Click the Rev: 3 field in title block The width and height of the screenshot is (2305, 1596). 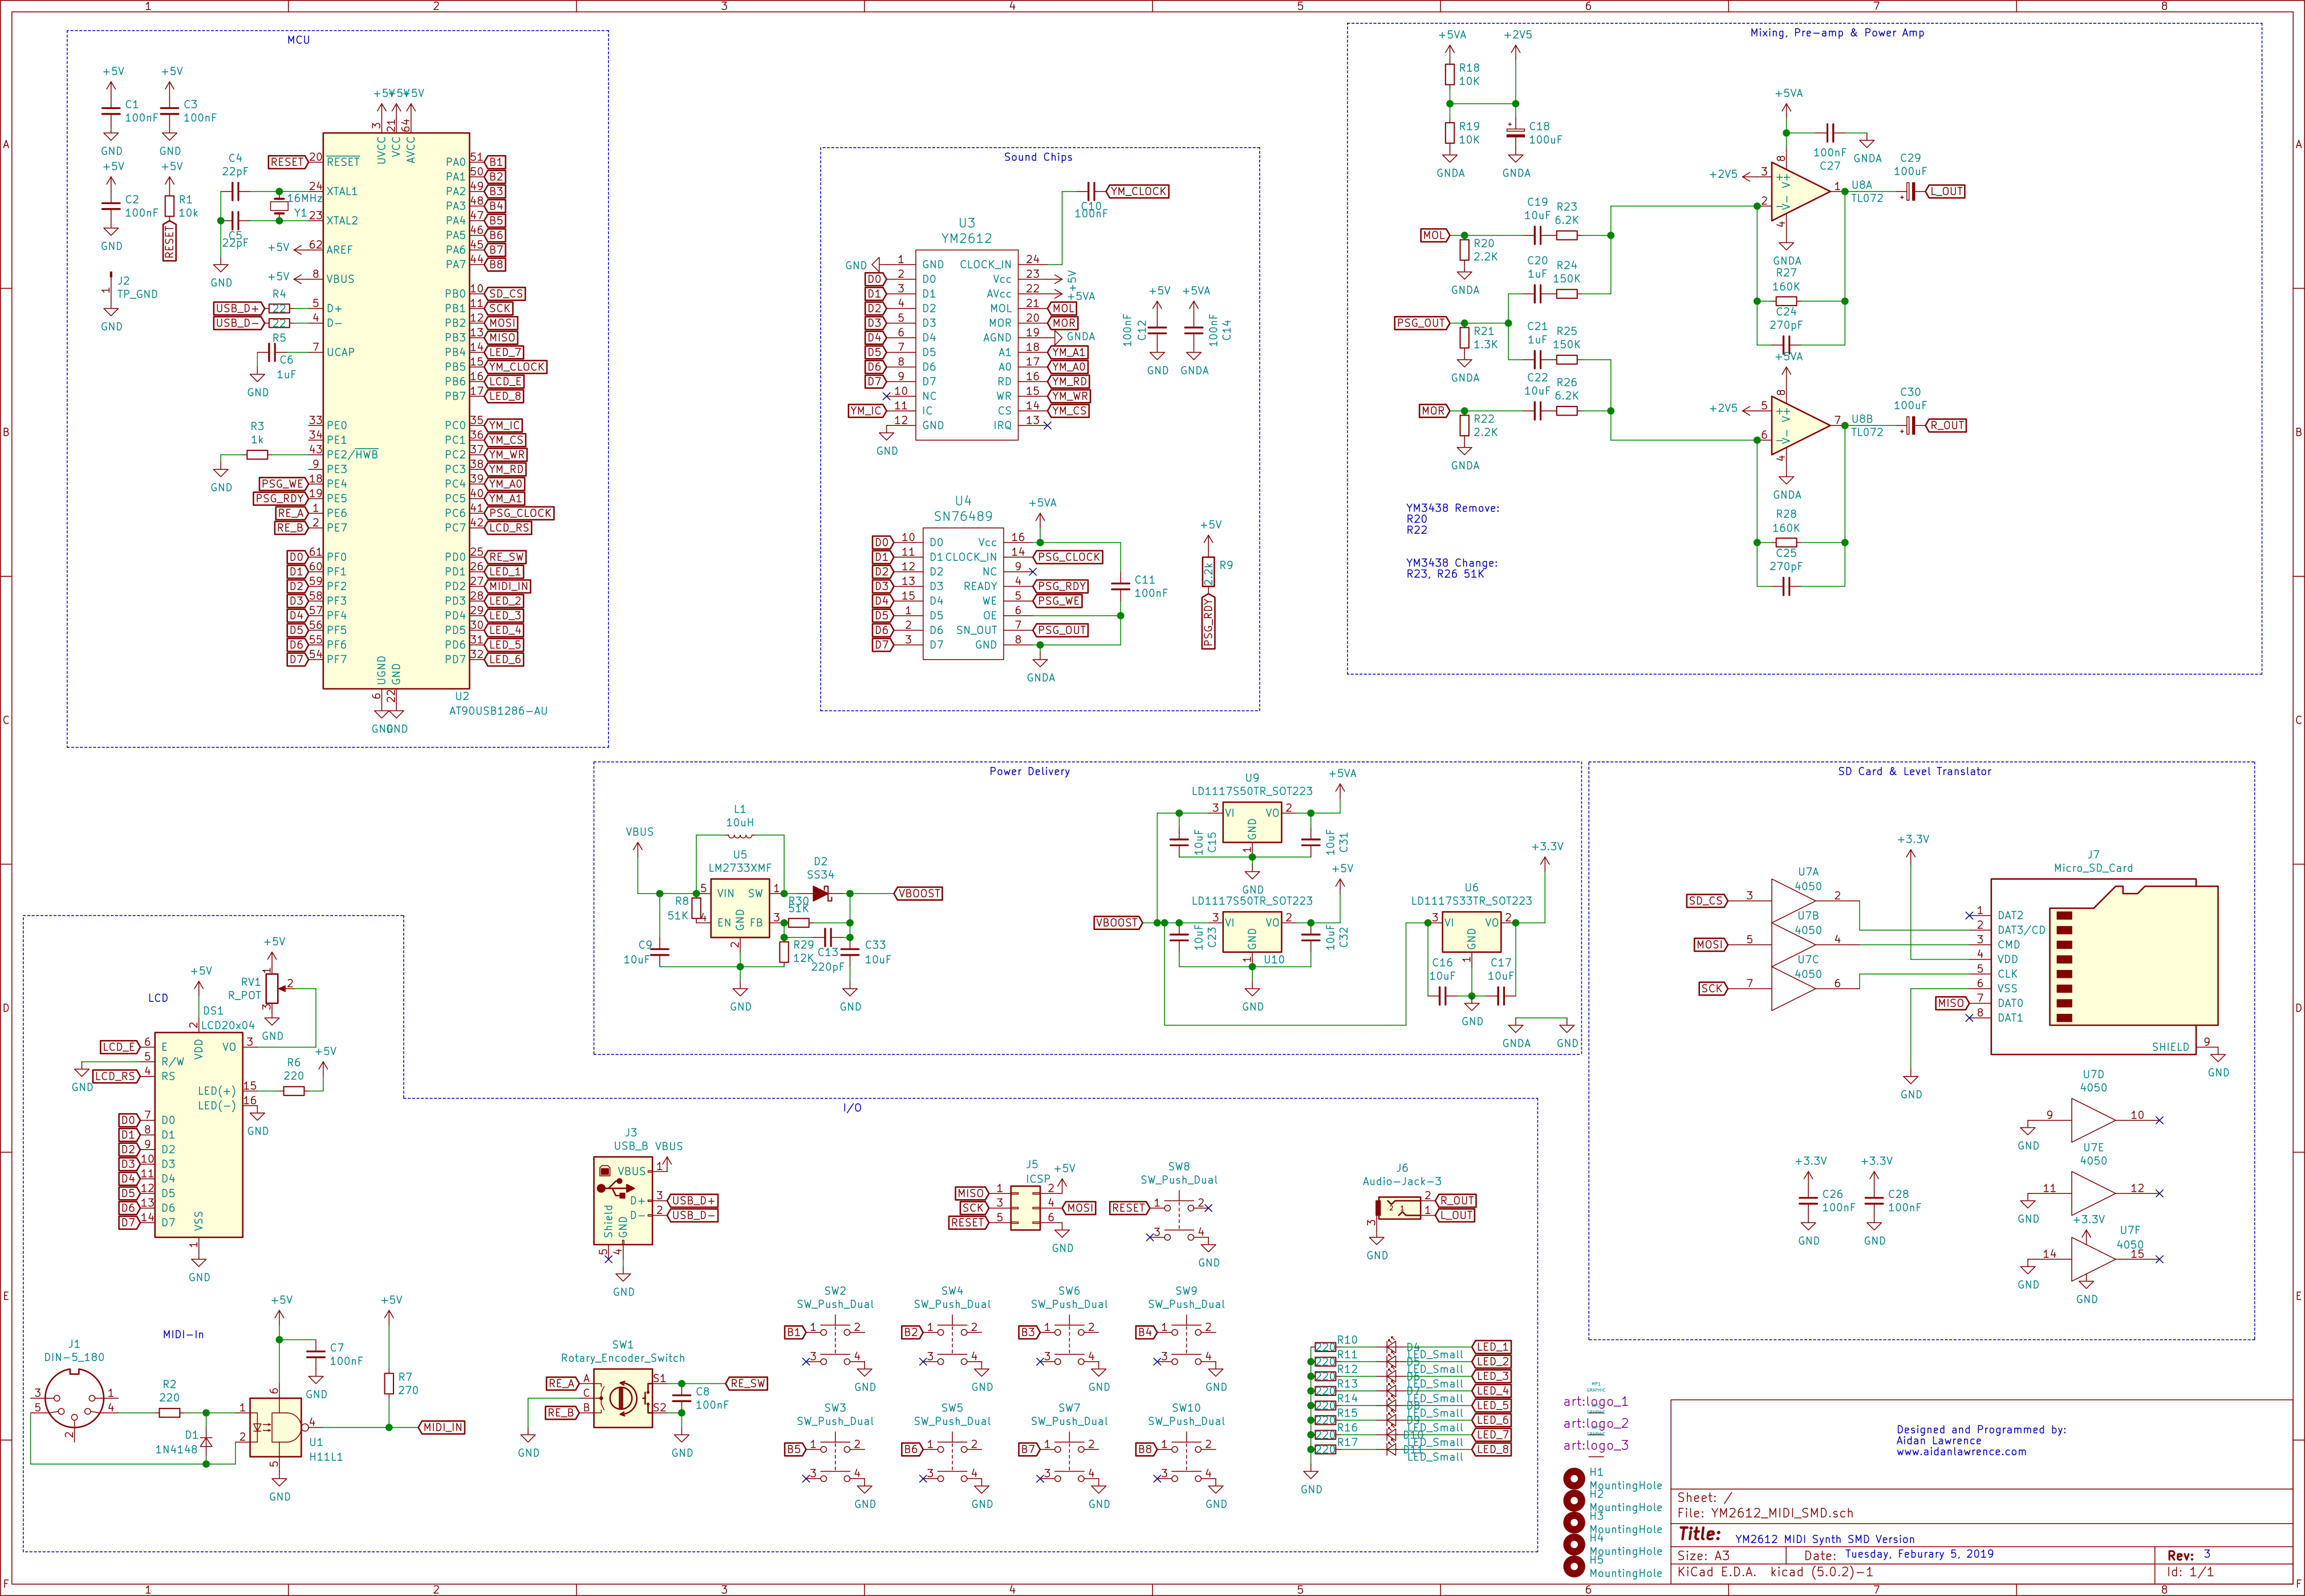(x=2188, y=1555)
